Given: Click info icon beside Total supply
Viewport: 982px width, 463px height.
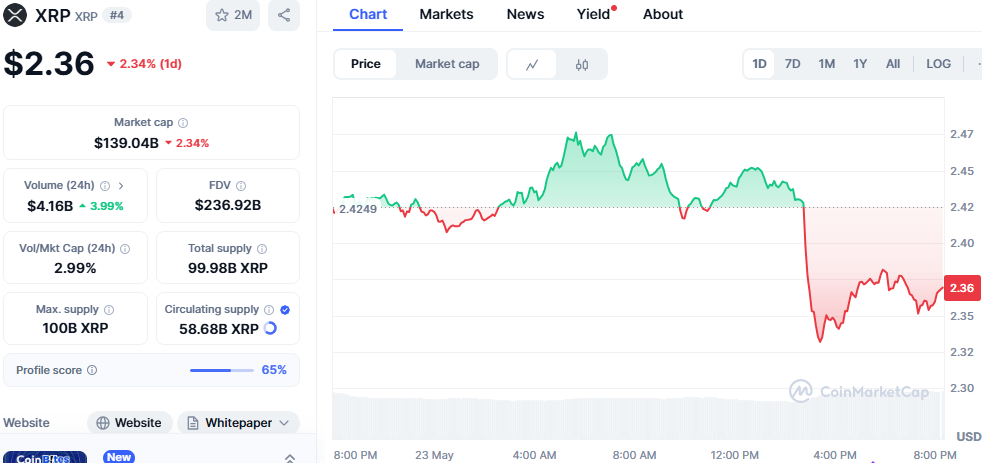Looking at the screenshot, I should coord(262,249).
